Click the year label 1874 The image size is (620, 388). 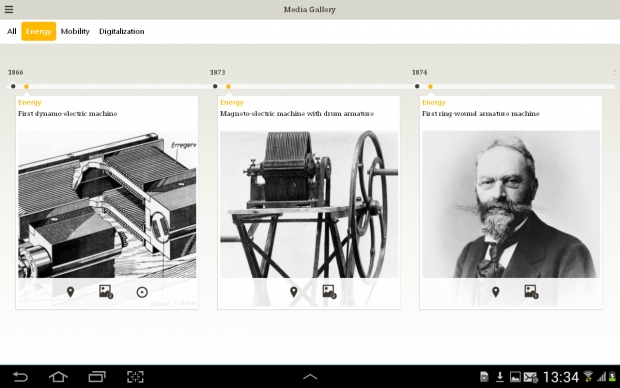[420, 72]
